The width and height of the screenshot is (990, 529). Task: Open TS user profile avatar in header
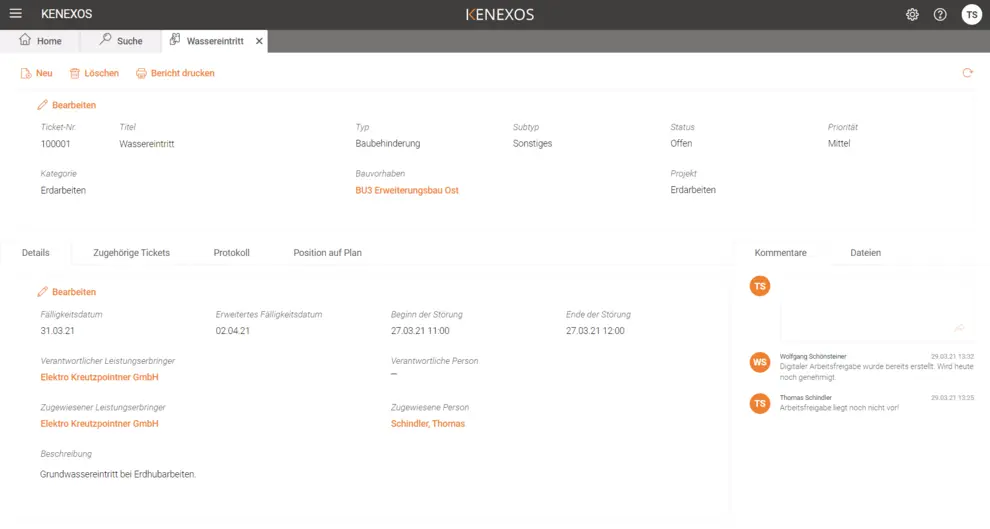[x=971, y=15]
